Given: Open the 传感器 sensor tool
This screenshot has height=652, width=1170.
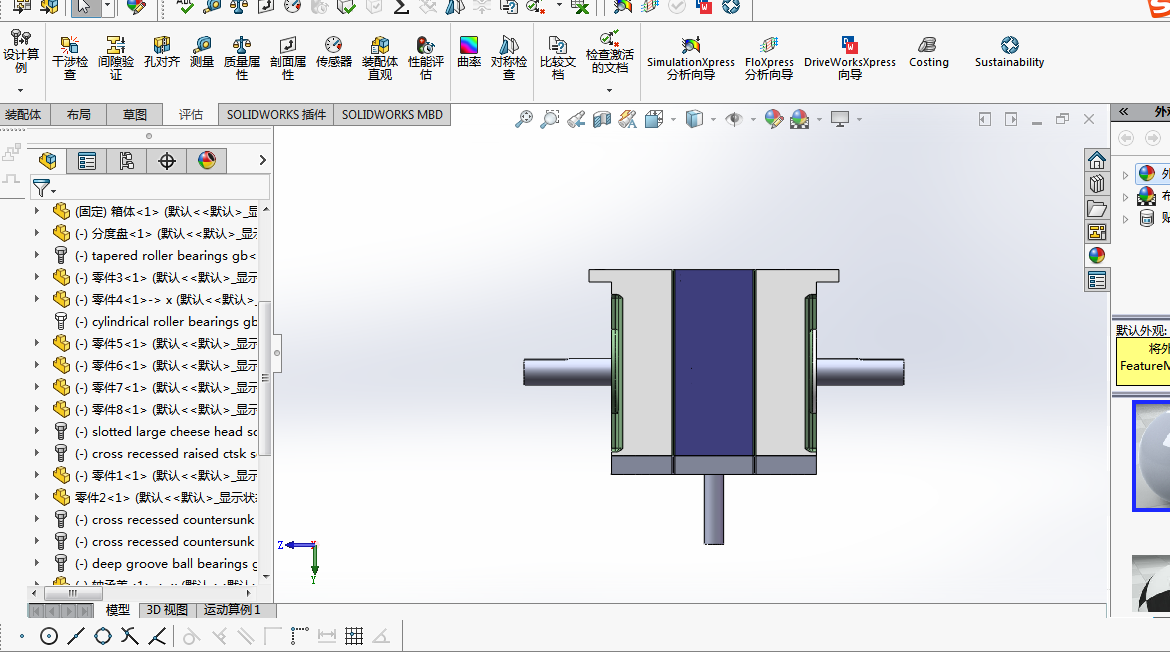Looking at the screenshot, I should (333, 52).
